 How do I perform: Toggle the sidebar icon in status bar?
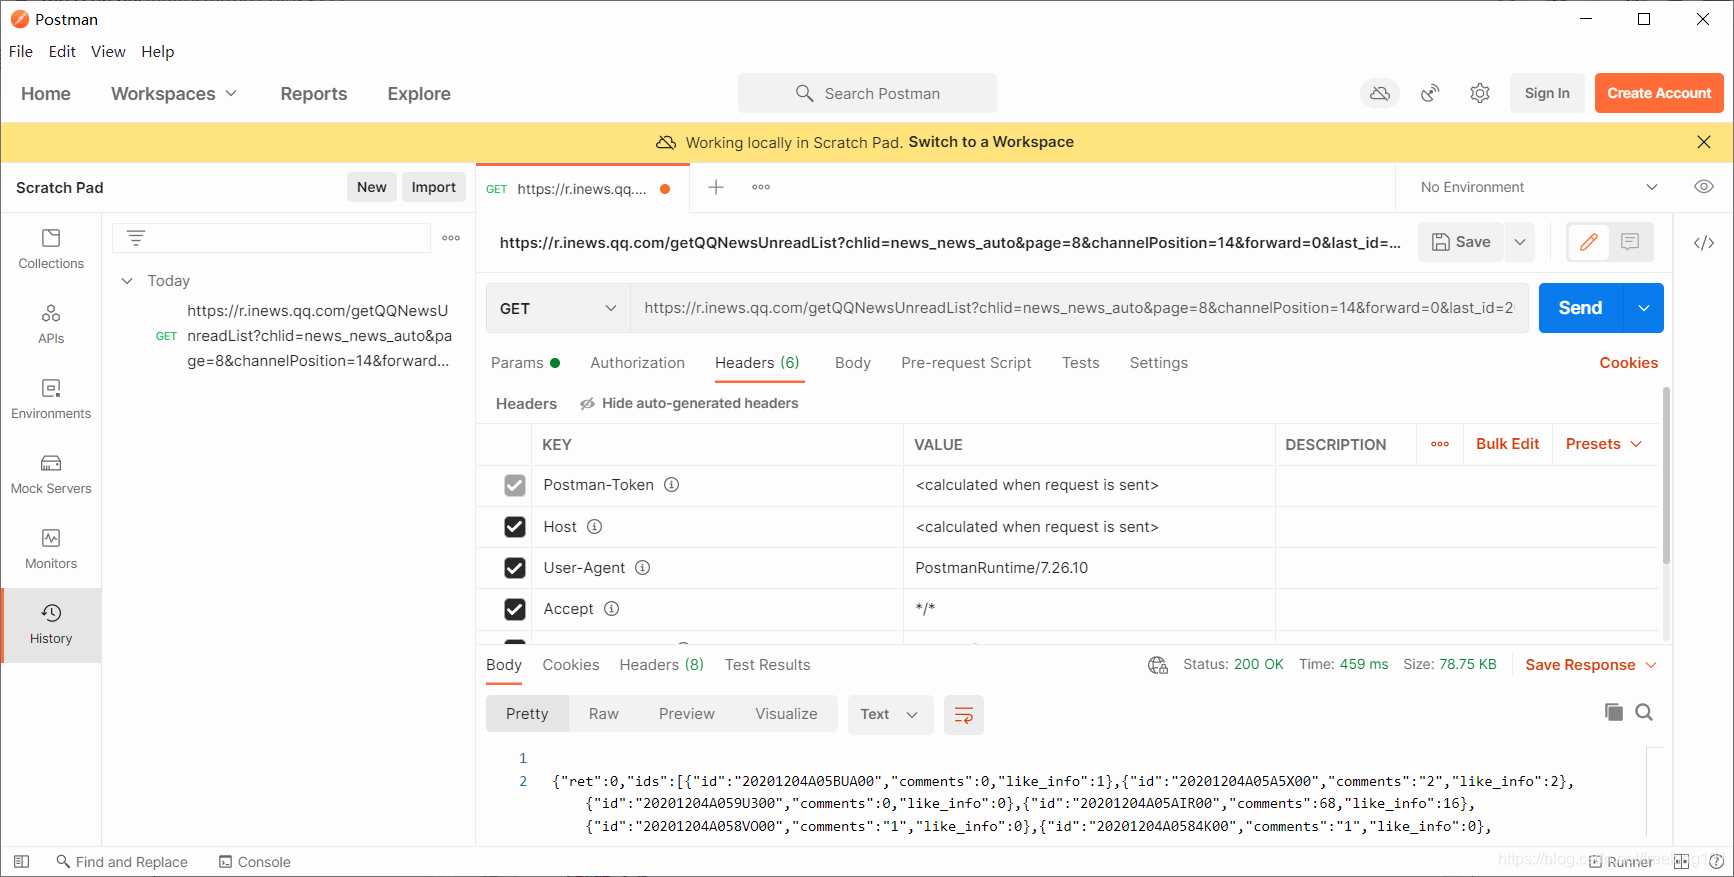[21, 861]
